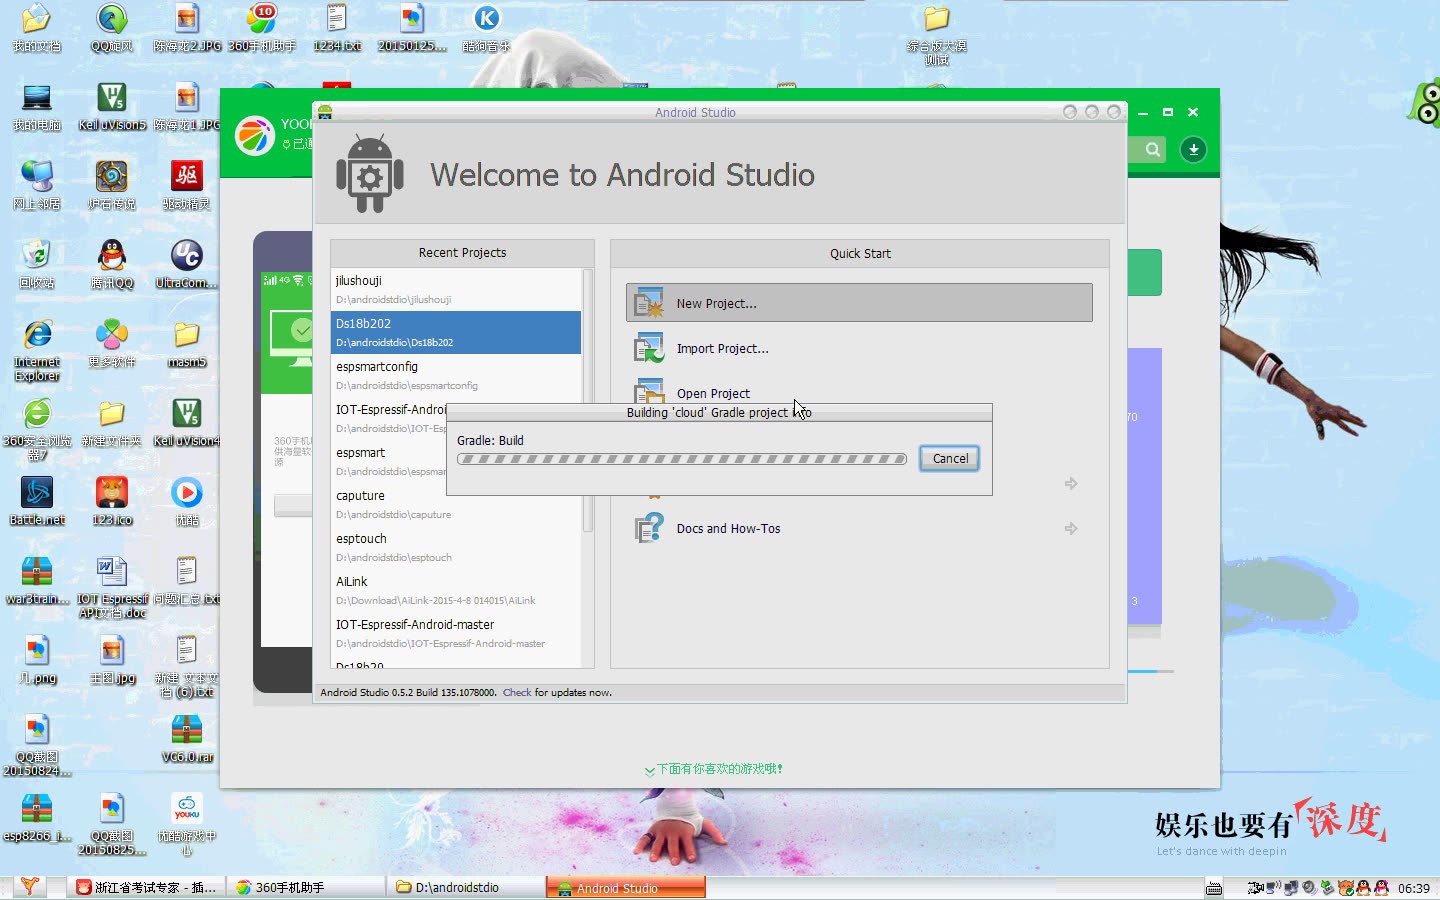Select New Project... in Quick Start
Viewport: 1440px width, 900px height.
coord(859,303)
